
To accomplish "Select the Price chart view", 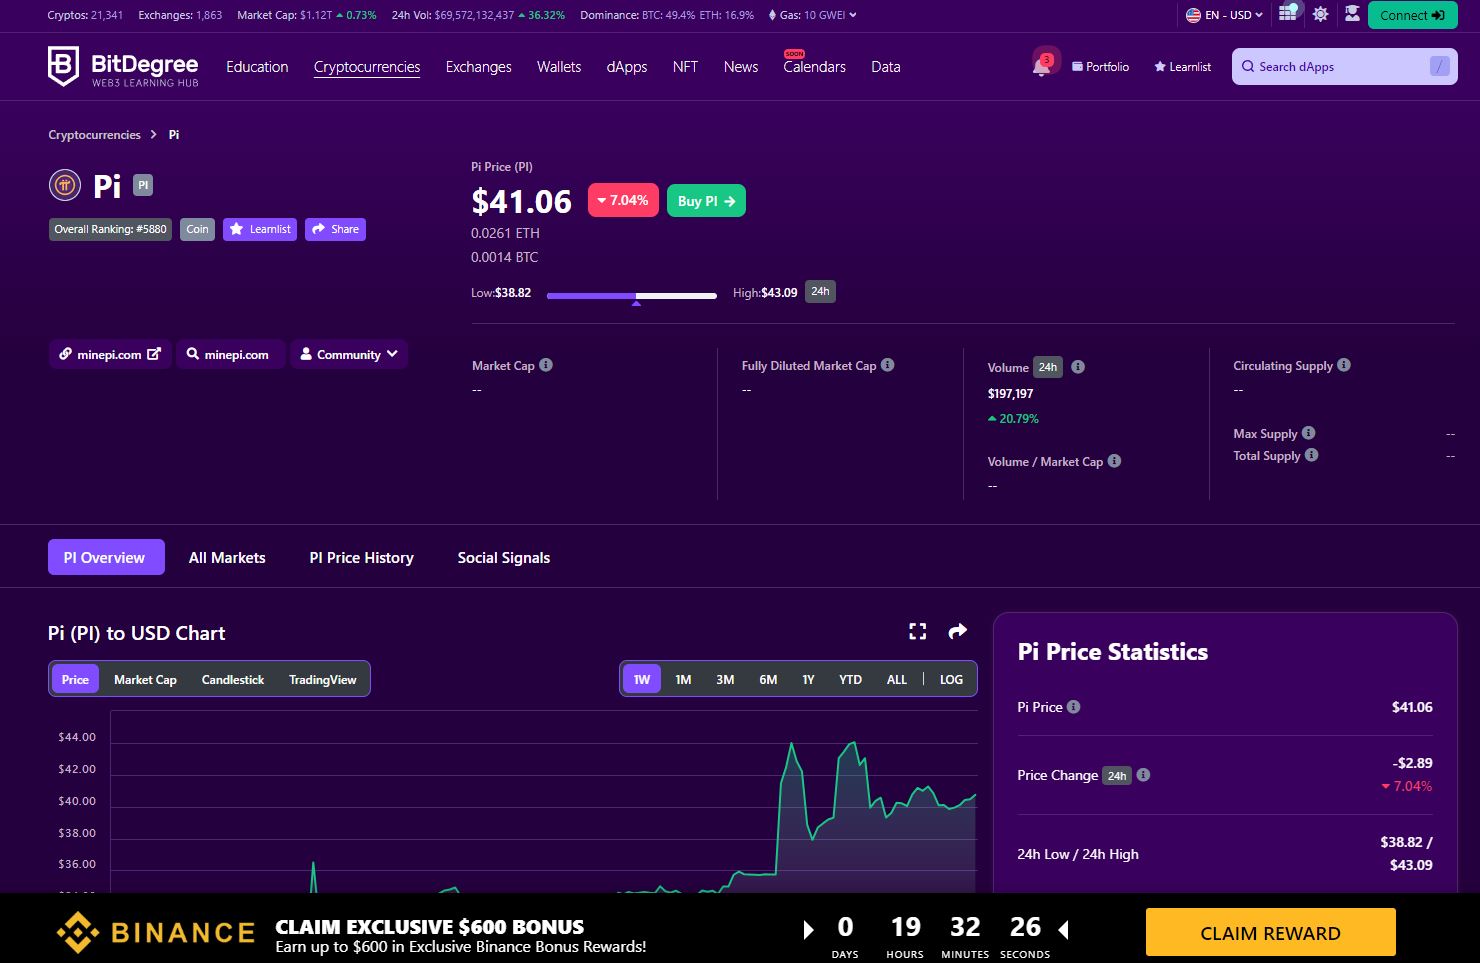I will (x=75, y=679).
